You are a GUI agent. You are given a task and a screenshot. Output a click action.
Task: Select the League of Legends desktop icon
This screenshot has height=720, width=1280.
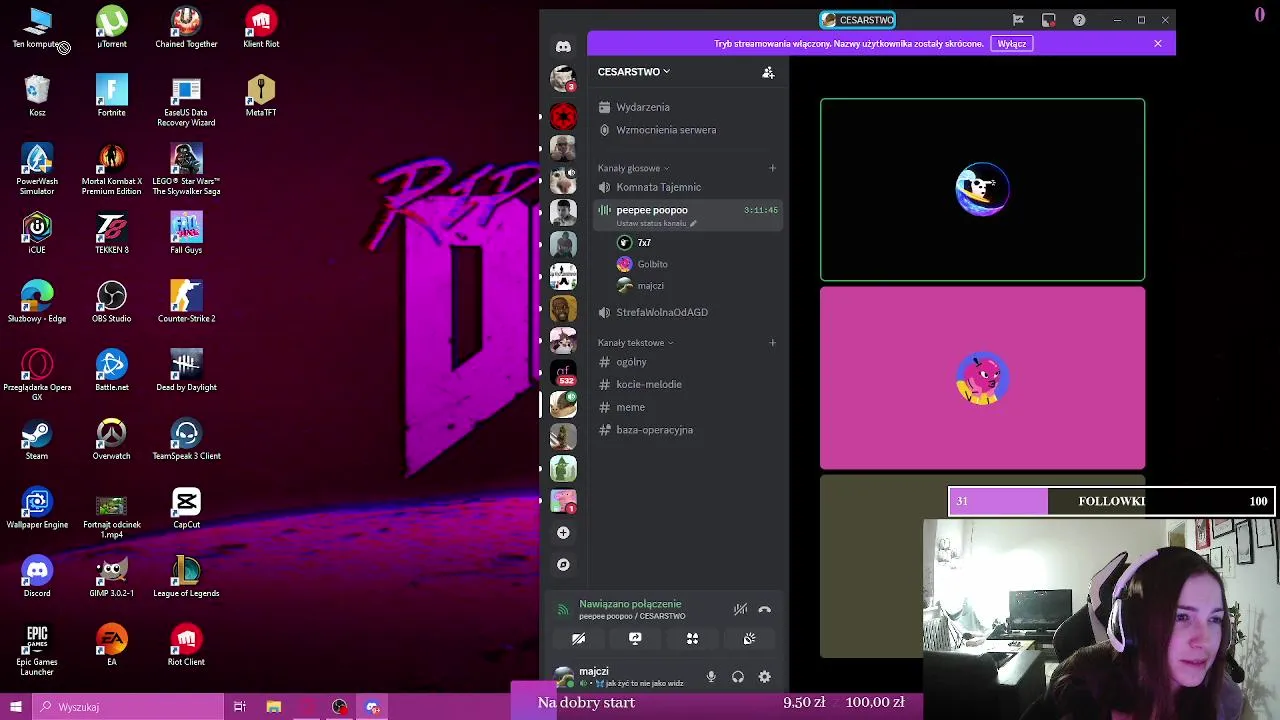pyautogui.click(x=186, y=577)
